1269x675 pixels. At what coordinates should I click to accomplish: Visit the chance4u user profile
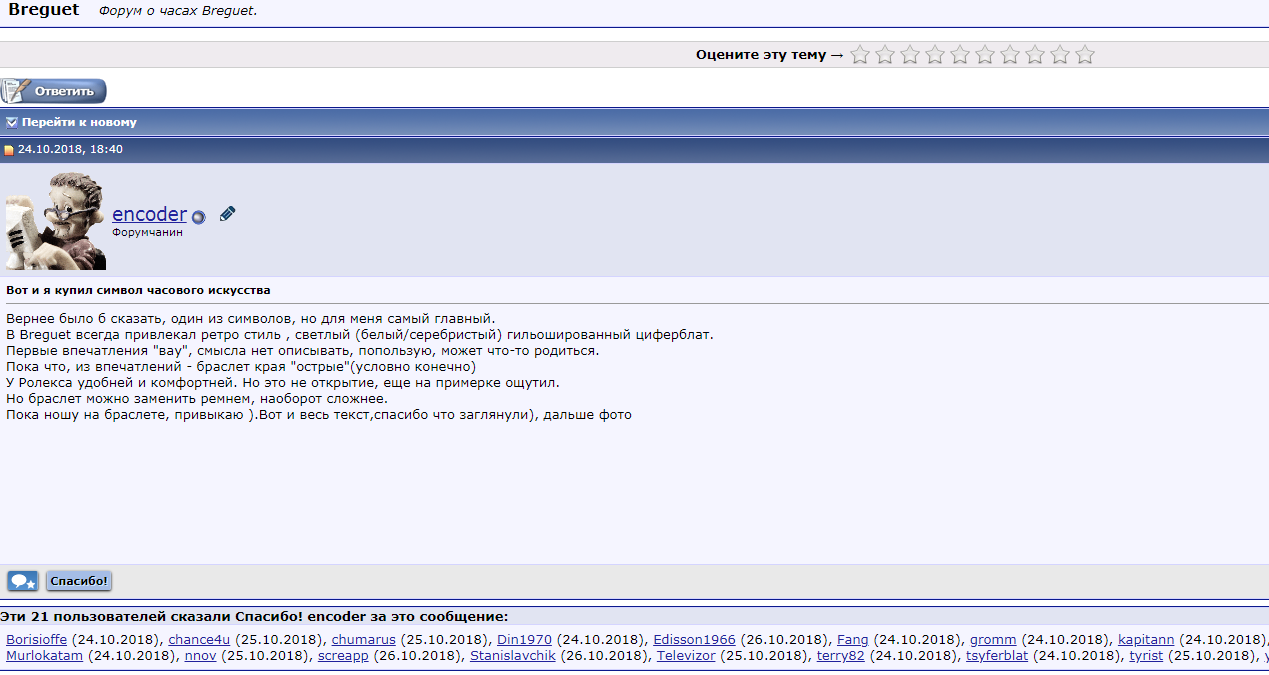click(x=199, y=639)
